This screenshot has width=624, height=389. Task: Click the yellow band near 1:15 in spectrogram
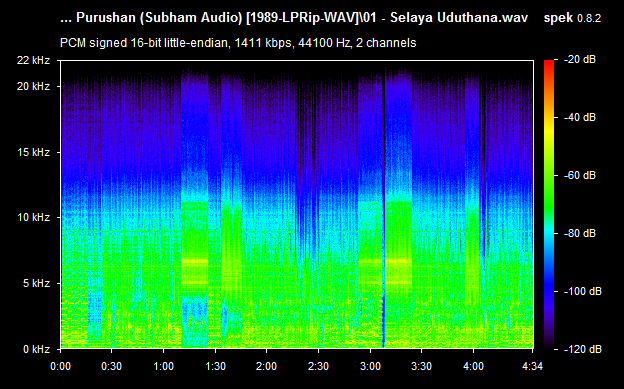[195, 262]
